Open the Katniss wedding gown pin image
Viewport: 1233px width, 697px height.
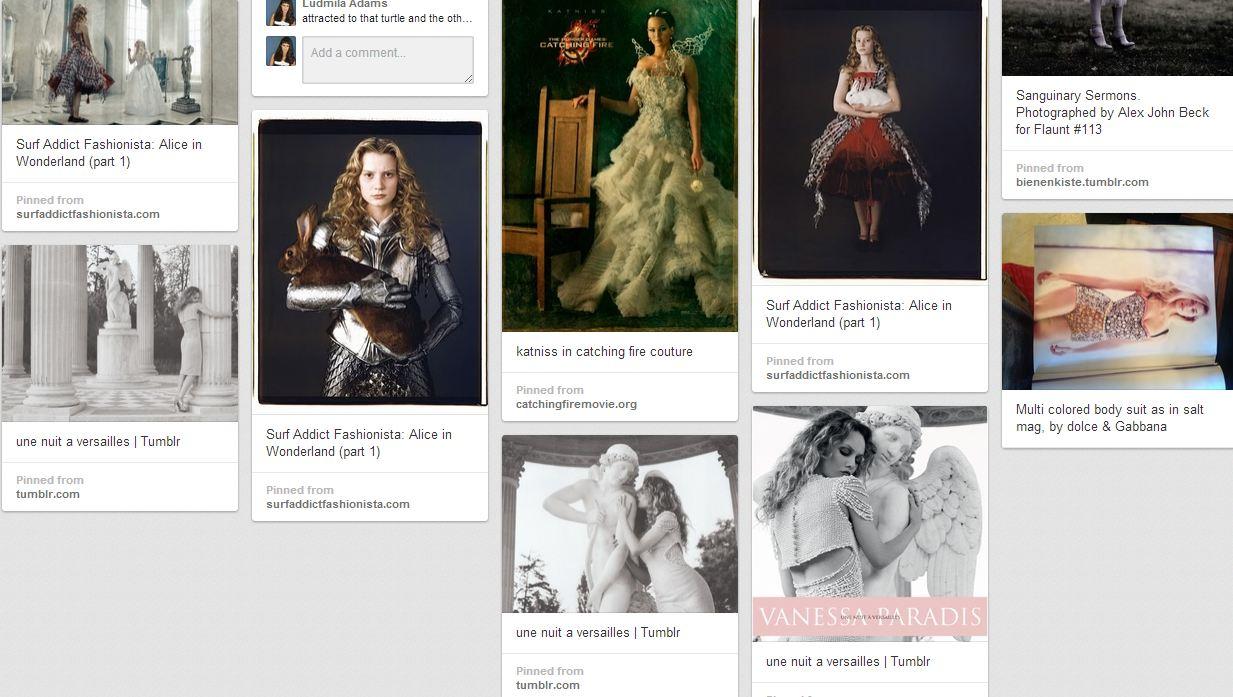620,165
